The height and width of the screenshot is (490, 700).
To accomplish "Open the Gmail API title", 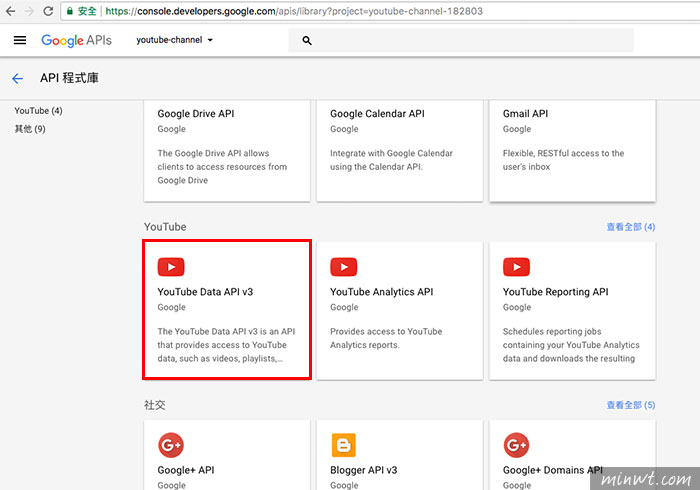I will tap(525, 114).
